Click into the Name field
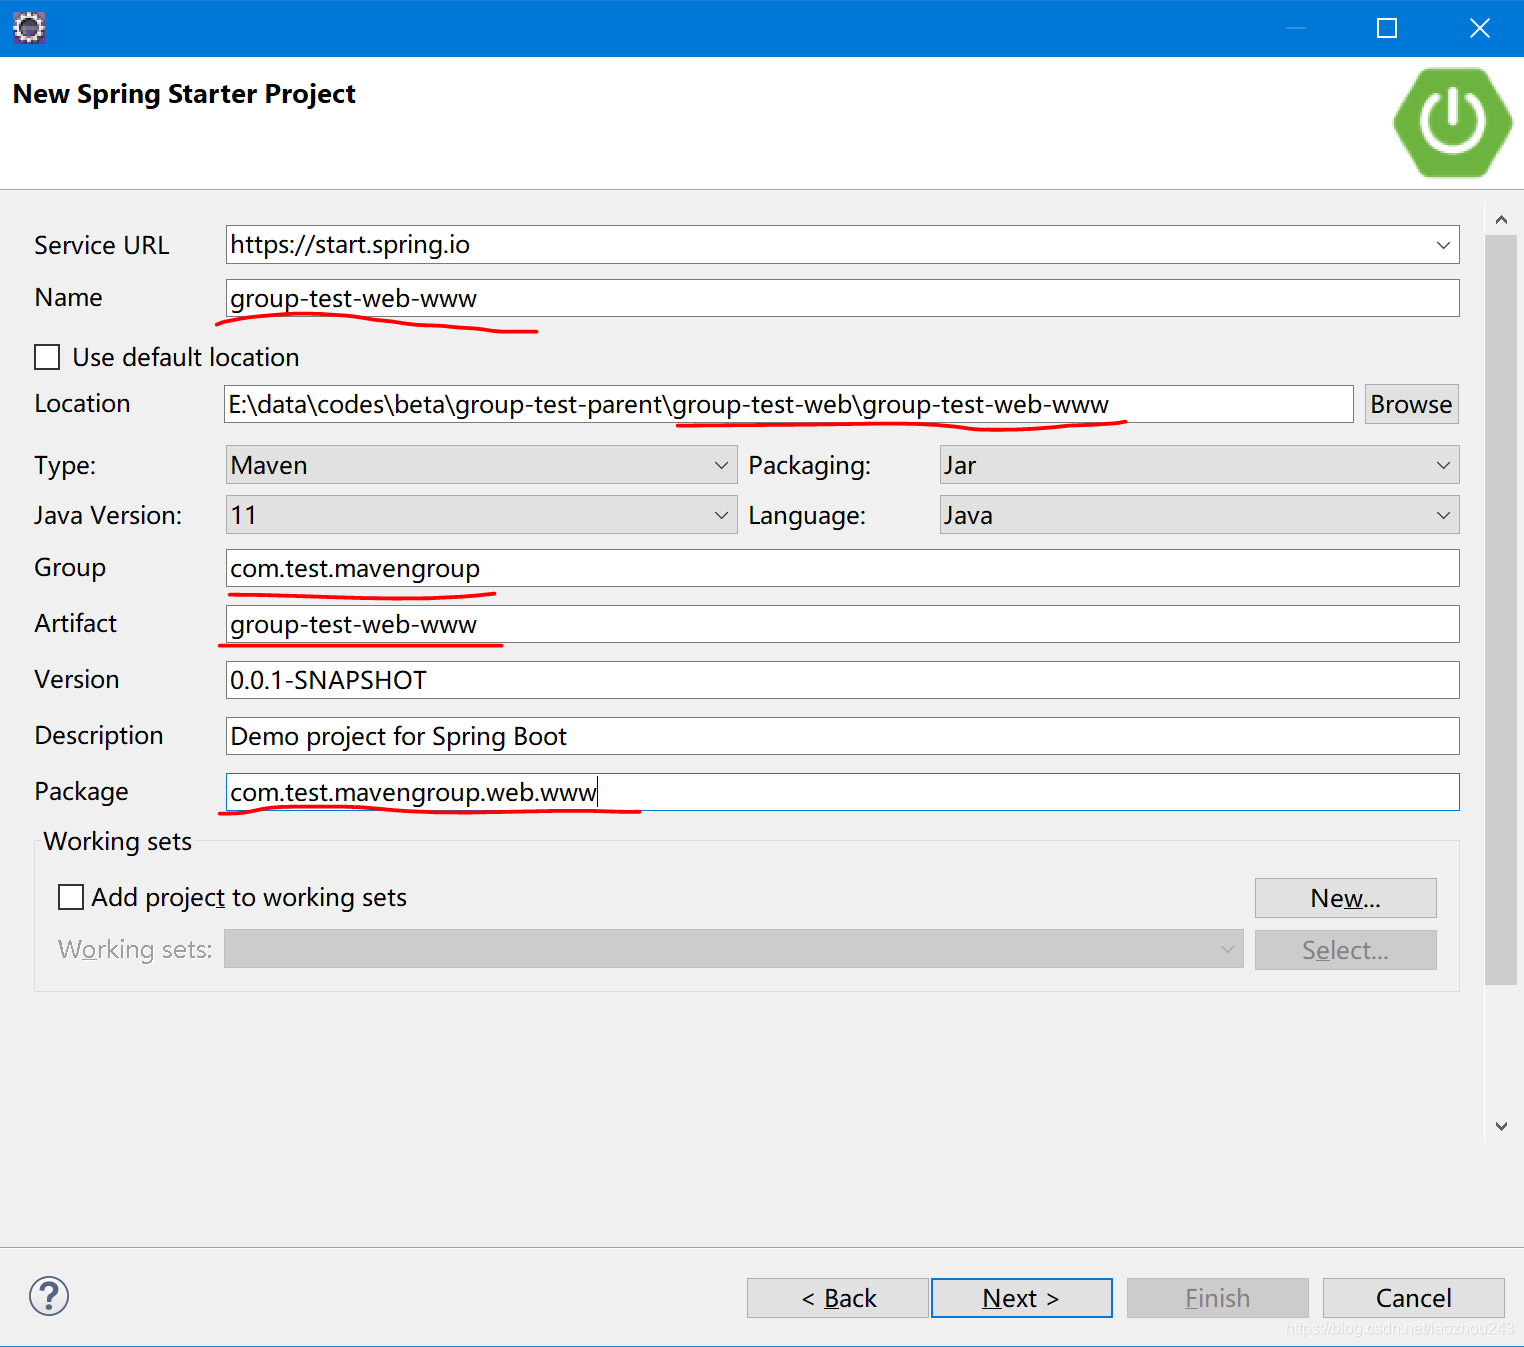 point(842,298)
